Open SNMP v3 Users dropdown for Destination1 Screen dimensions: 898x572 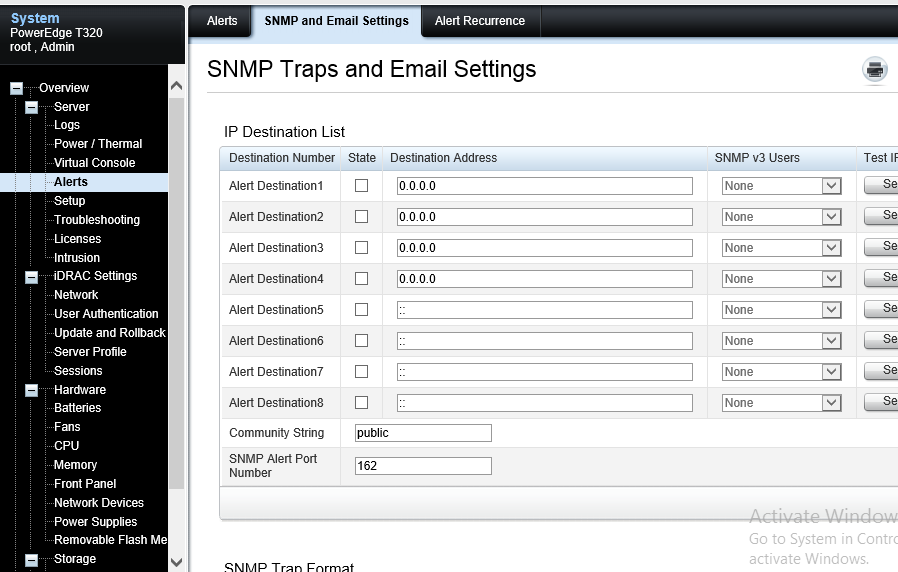coord(781,186)
